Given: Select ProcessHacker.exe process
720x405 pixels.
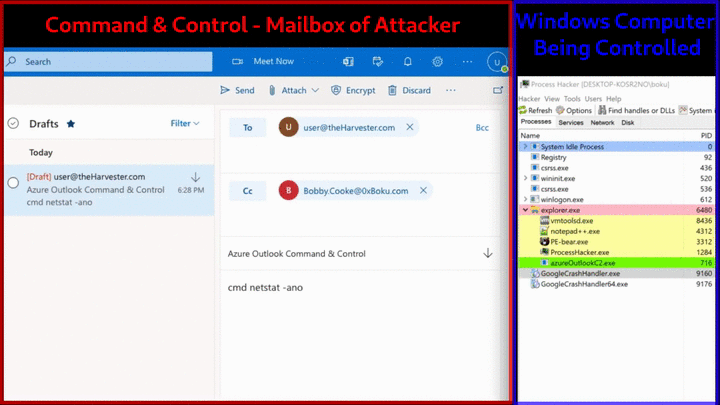Looking at the screenshot, I should (616, 252).
